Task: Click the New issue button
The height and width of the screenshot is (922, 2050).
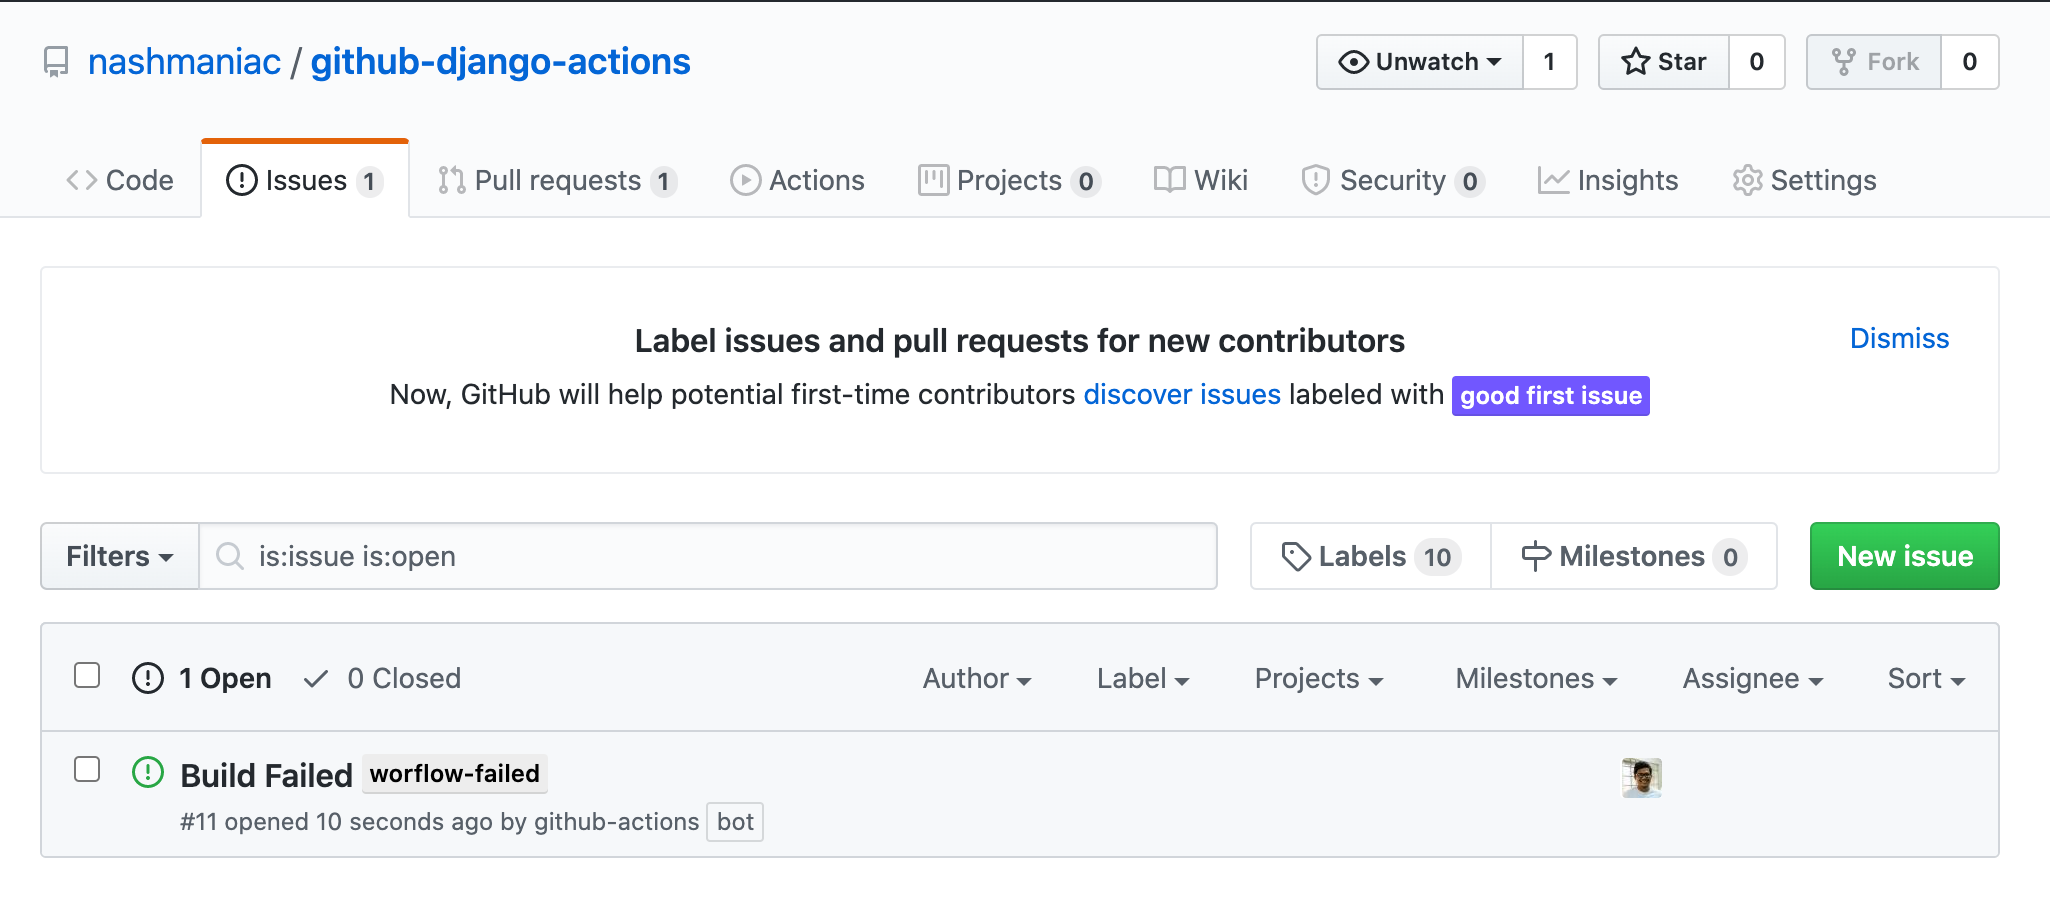Action: click(1904, 556)
